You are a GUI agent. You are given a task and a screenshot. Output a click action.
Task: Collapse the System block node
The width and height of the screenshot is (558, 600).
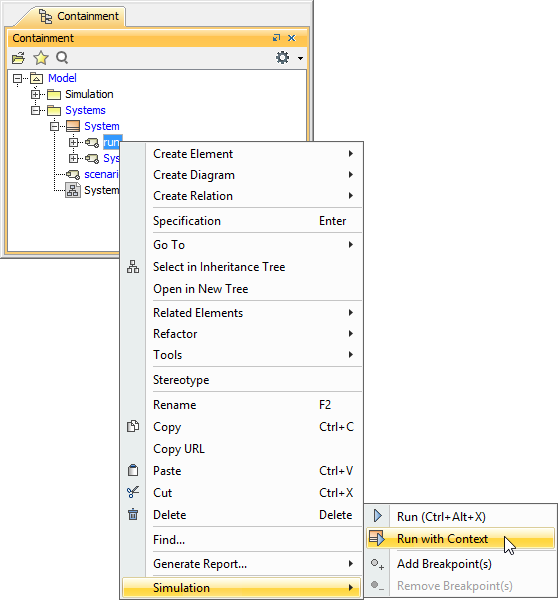pos(55,126)
